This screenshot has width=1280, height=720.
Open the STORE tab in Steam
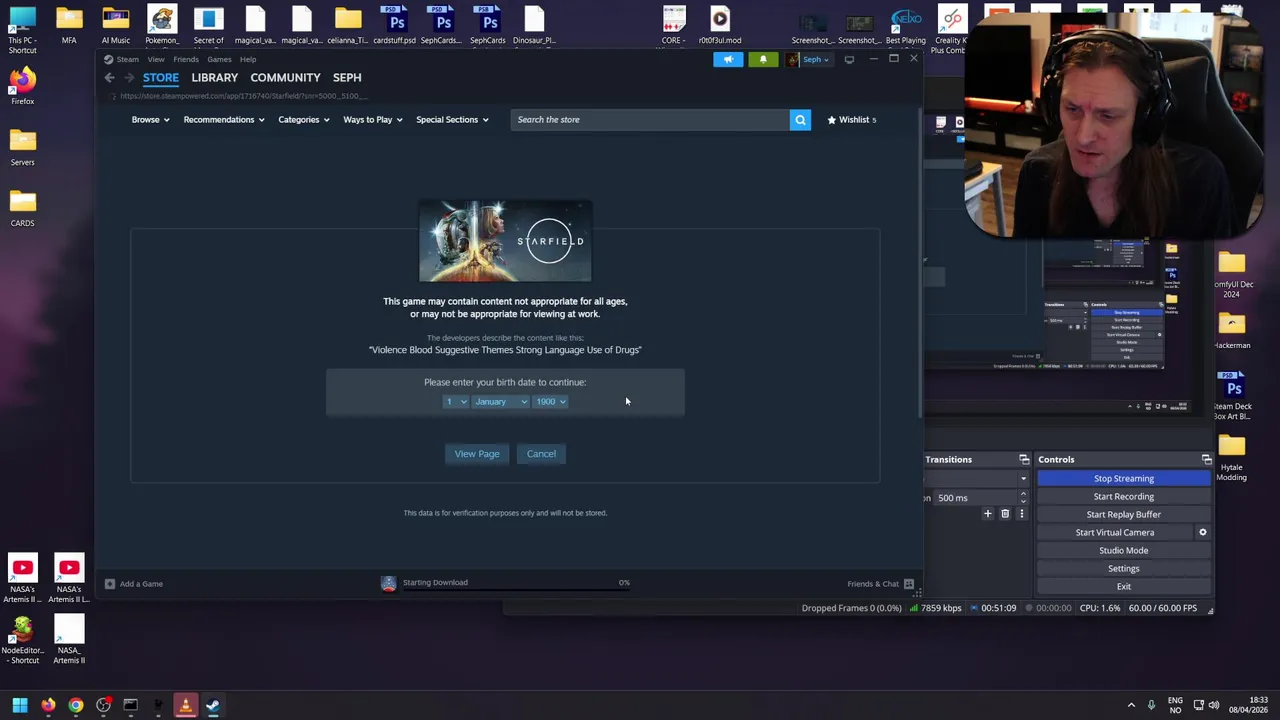[x=161, y=78]
